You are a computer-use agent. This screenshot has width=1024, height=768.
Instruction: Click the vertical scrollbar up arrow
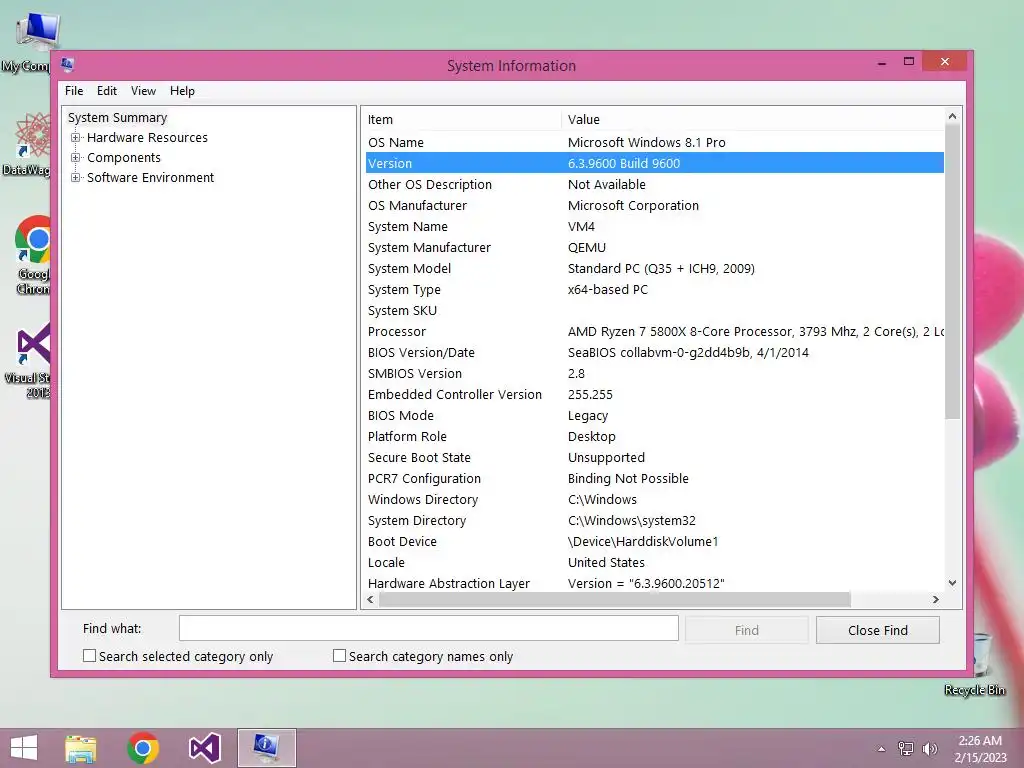point(952,116)
